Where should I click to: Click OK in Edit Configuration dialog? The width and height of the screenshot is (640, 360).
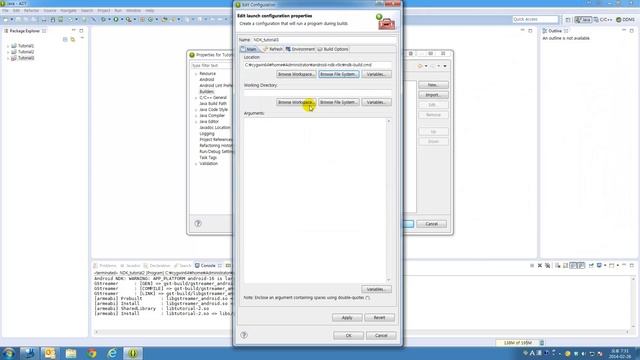point(348,335)
